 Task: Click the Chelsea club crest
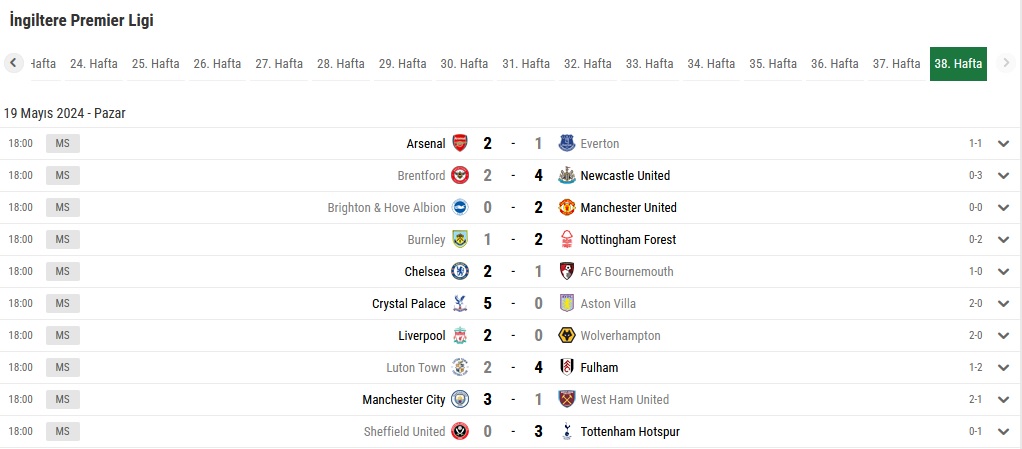(x=460, y=271)
